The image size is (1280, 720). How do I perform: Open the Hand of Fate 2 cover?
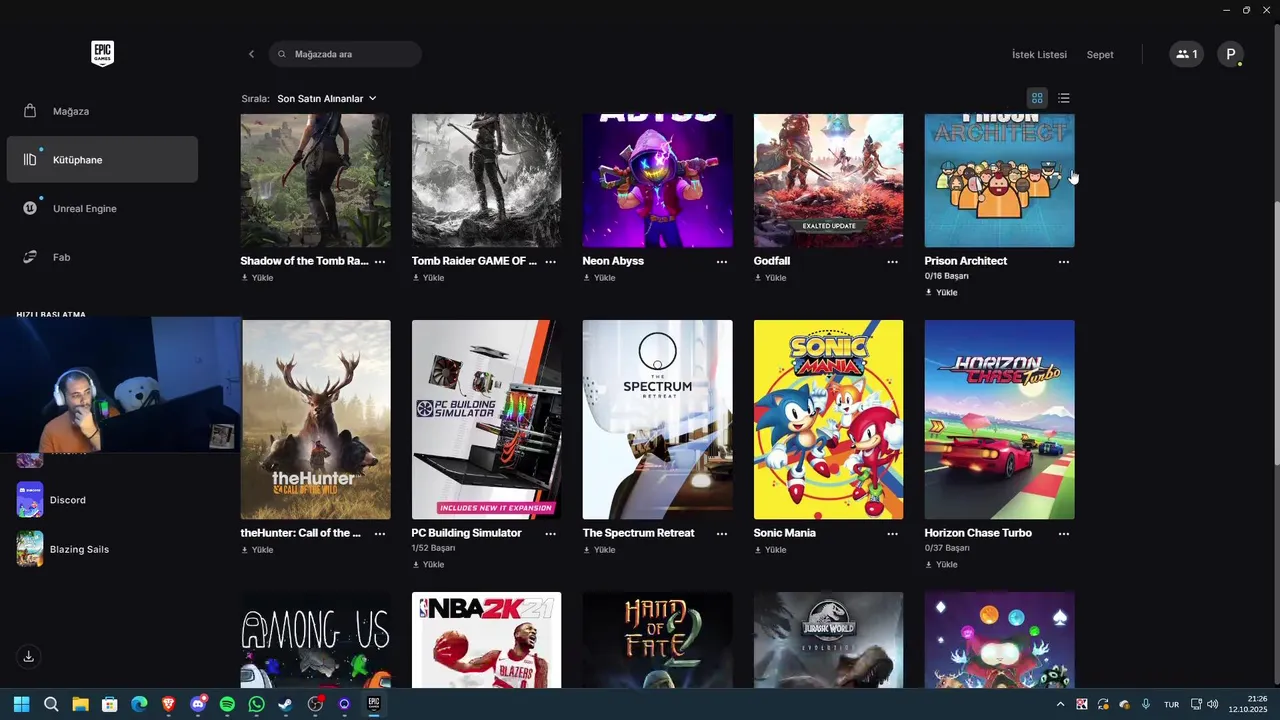[657, 640]
